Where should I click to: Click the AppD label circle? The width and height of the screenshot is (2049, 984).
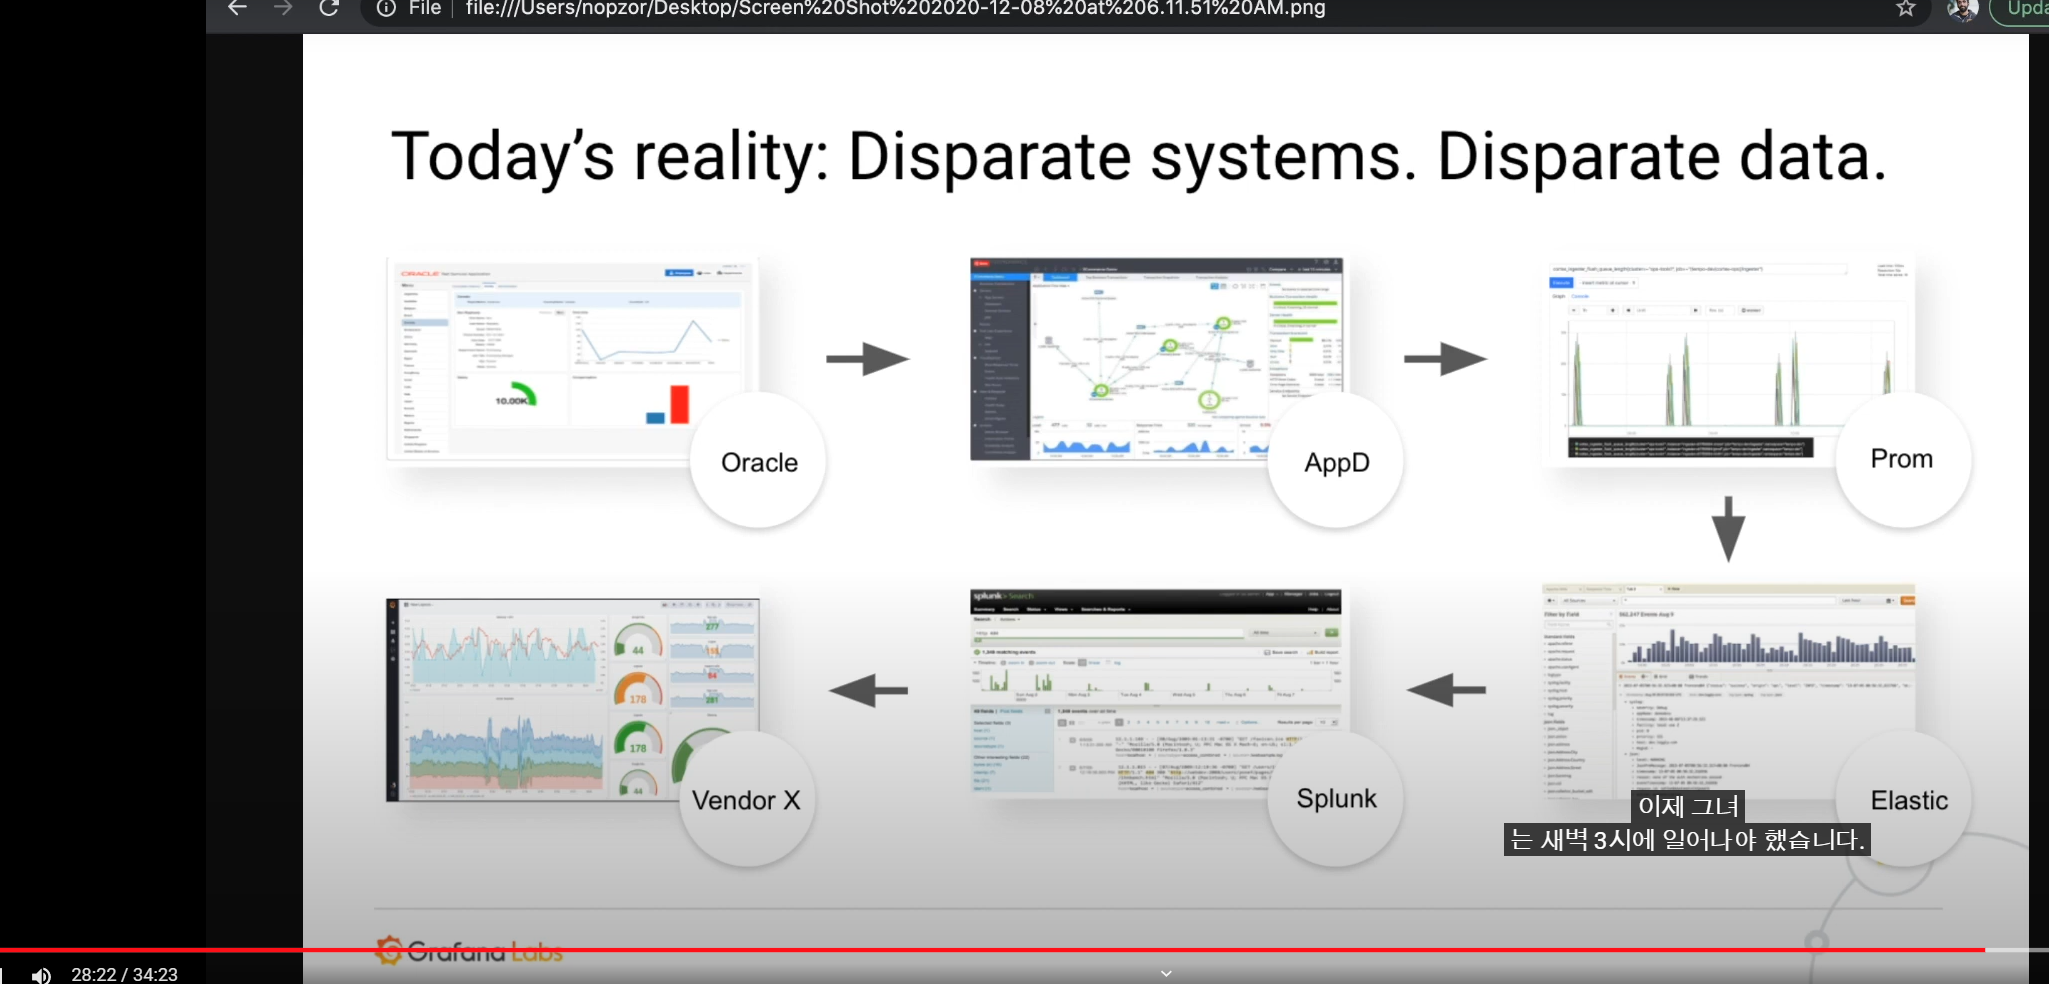tap(1335, 461)
